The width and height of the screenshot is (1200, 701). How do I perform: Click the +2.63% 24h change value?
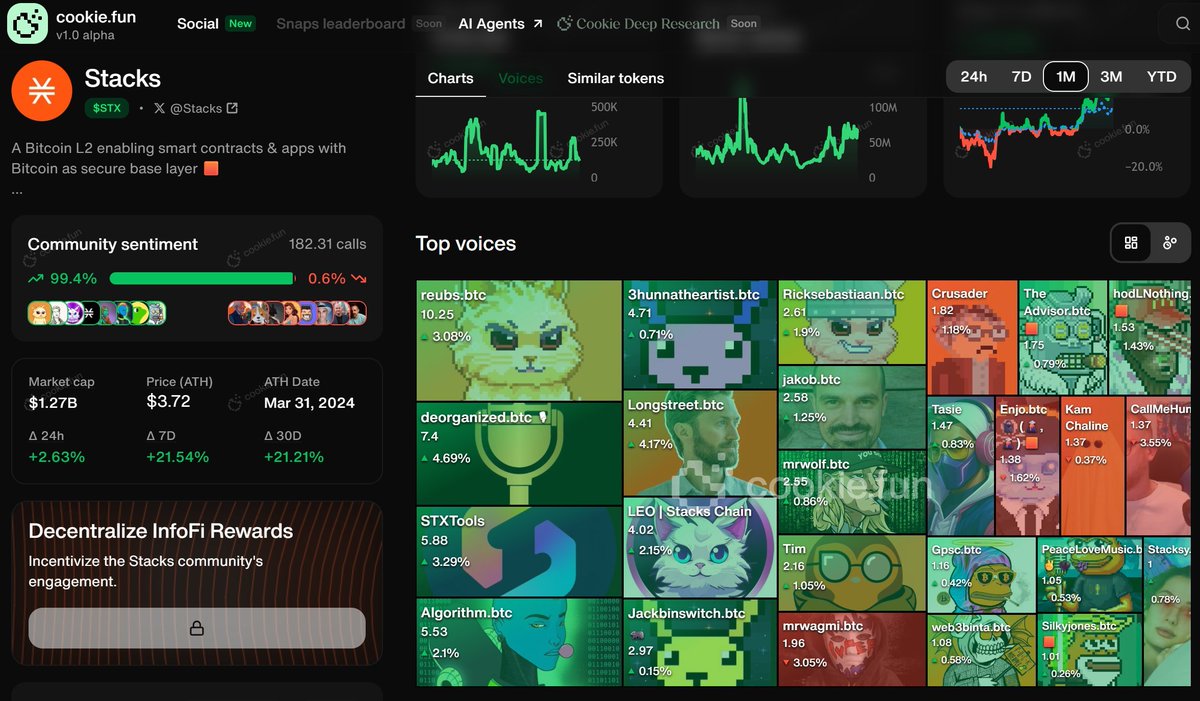click(x=56, y=457)
